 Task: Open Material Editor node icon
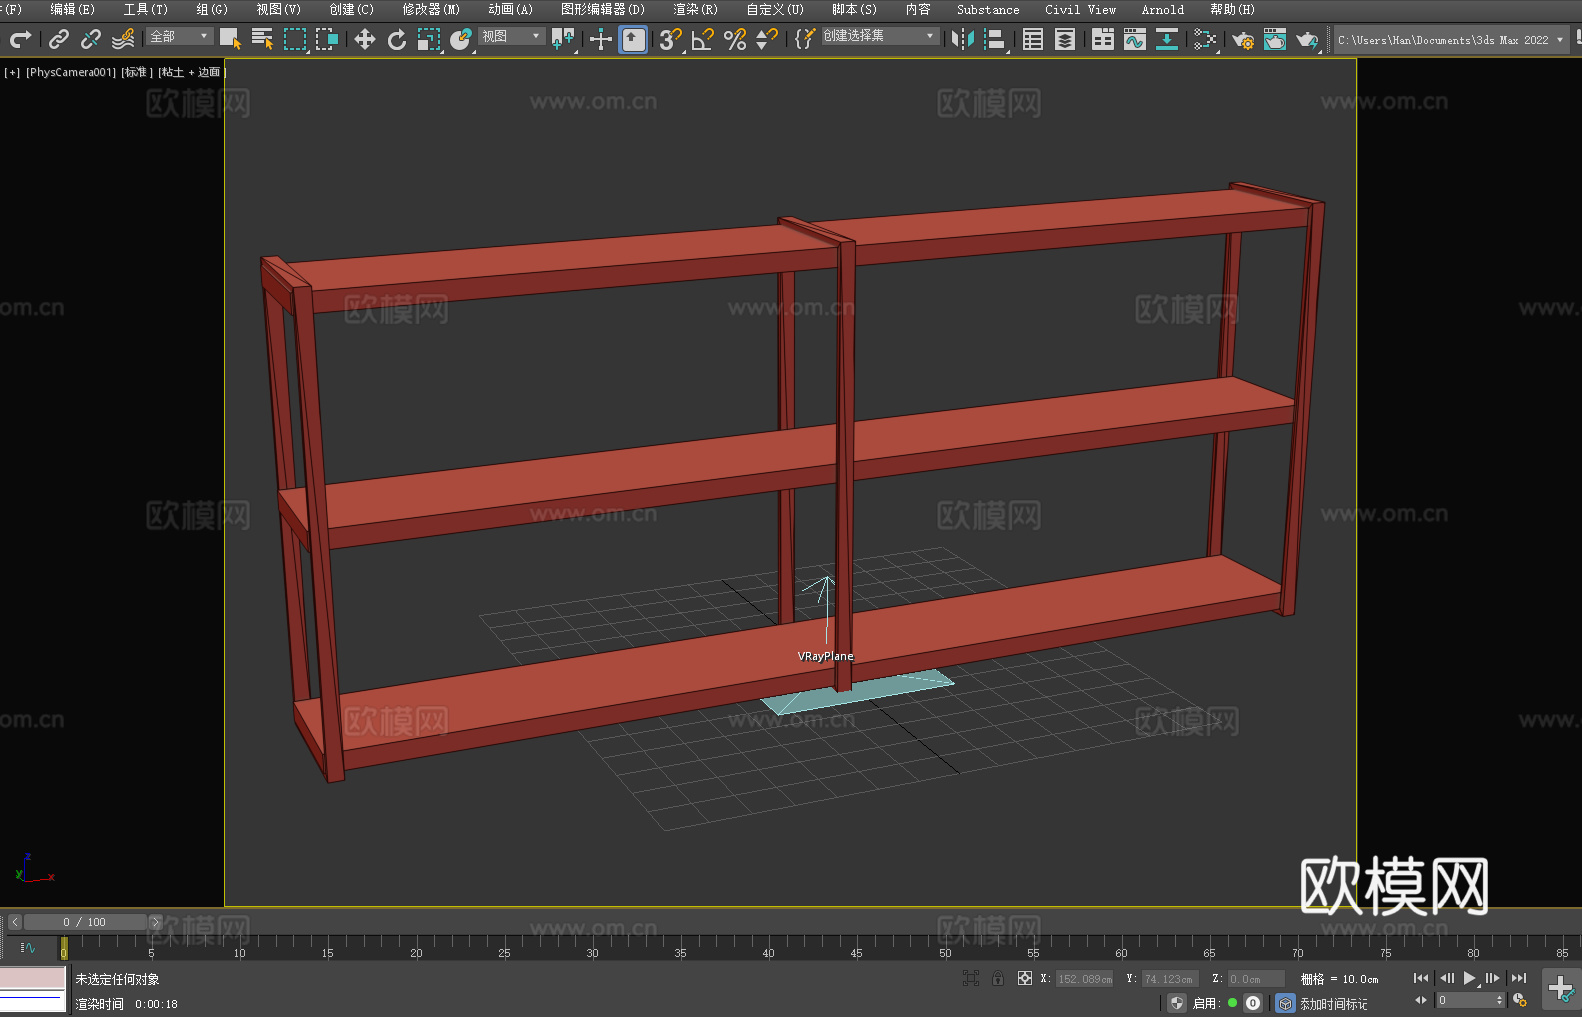[1205, 39]
